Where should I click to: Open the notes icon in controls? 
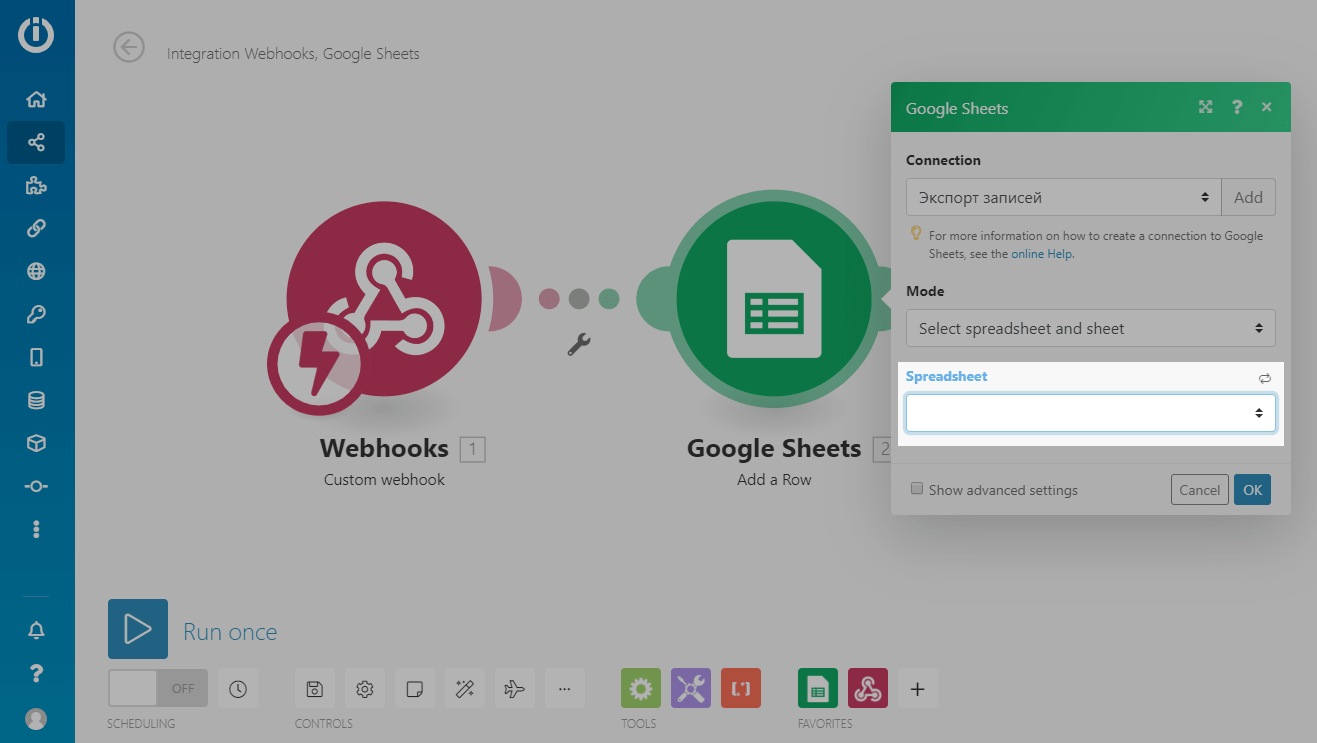tap(414, 689)
